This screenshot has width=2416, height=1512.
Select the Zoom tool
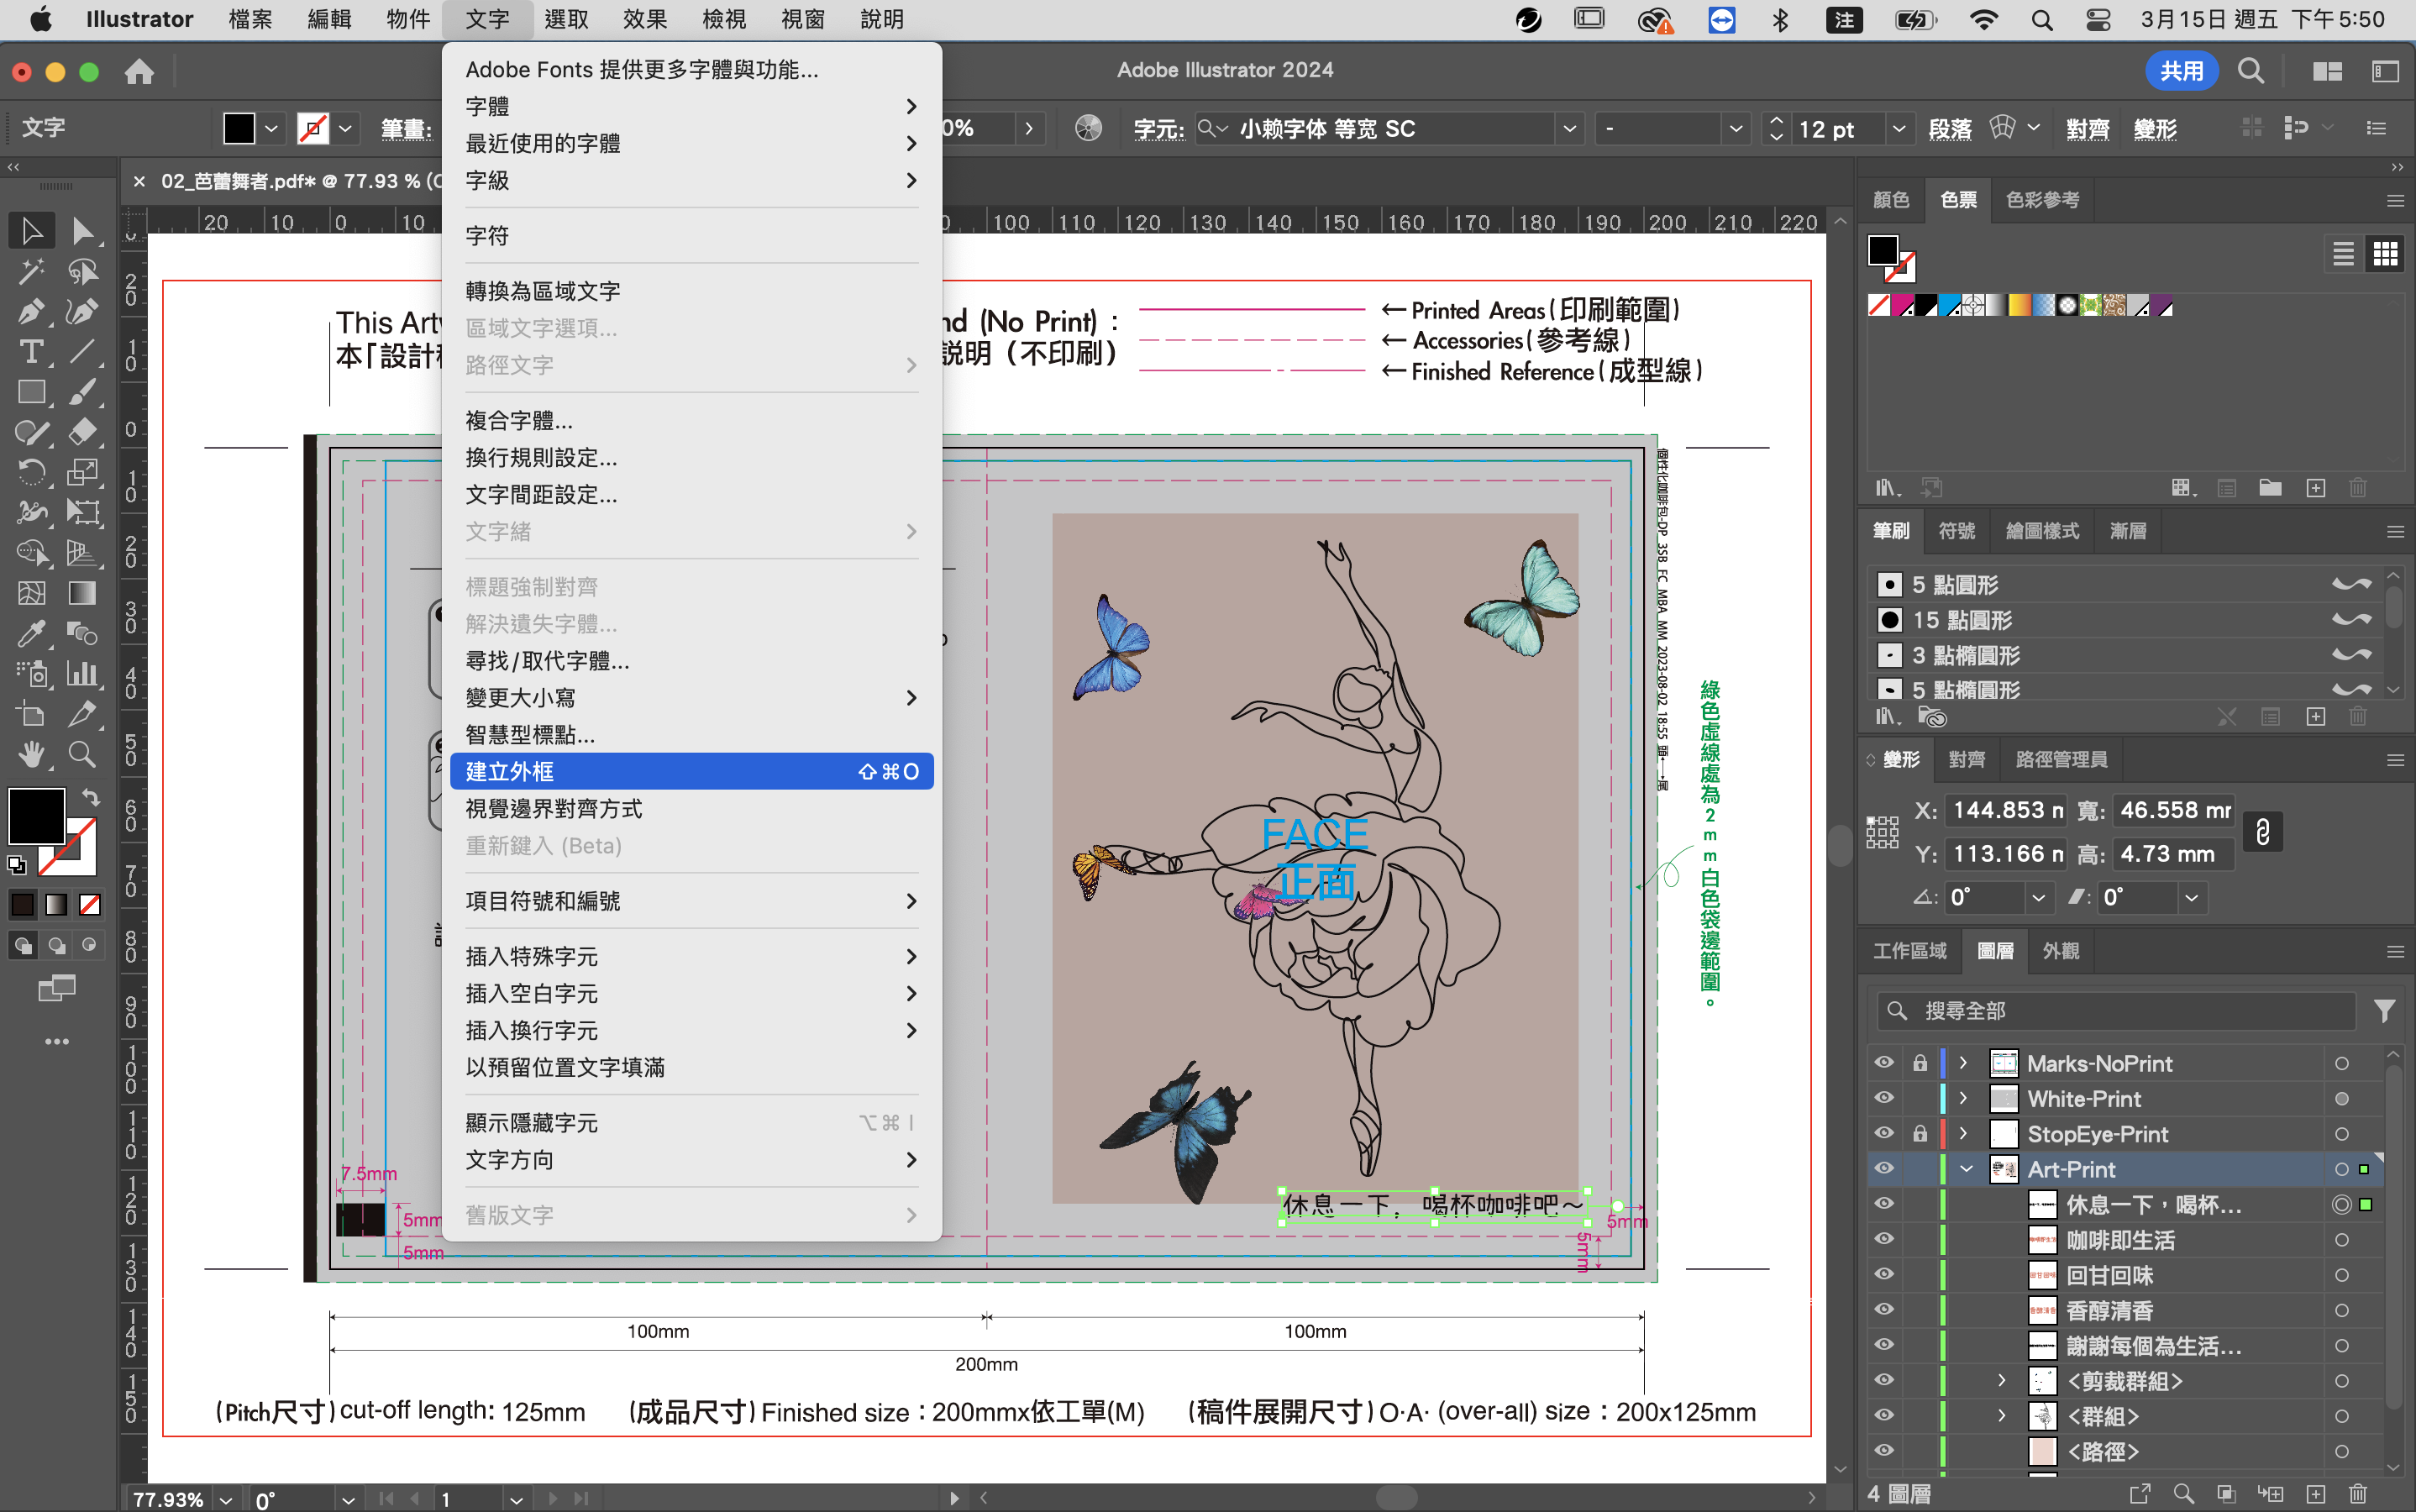[x=83, y=755]
